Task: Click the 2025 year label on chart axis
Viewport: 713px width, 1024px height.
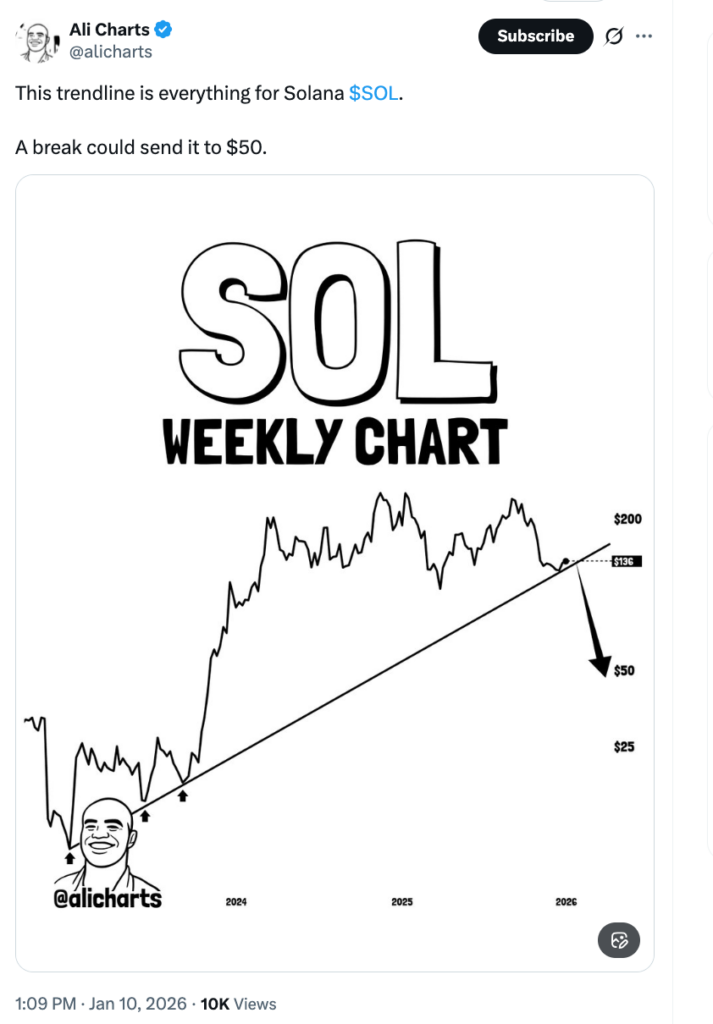Action: pos(402,902)
